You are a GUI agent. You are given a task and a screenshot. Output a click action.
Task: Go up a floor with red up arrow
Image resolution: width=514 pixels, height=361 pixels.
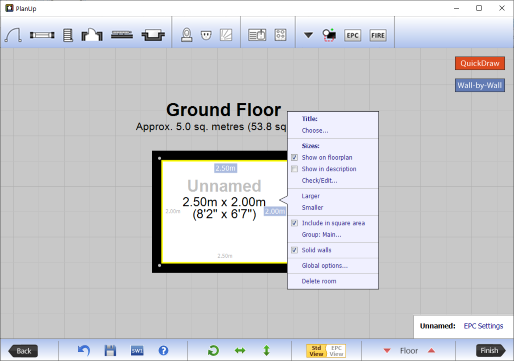pyautogui.click(x=431, y=350)
